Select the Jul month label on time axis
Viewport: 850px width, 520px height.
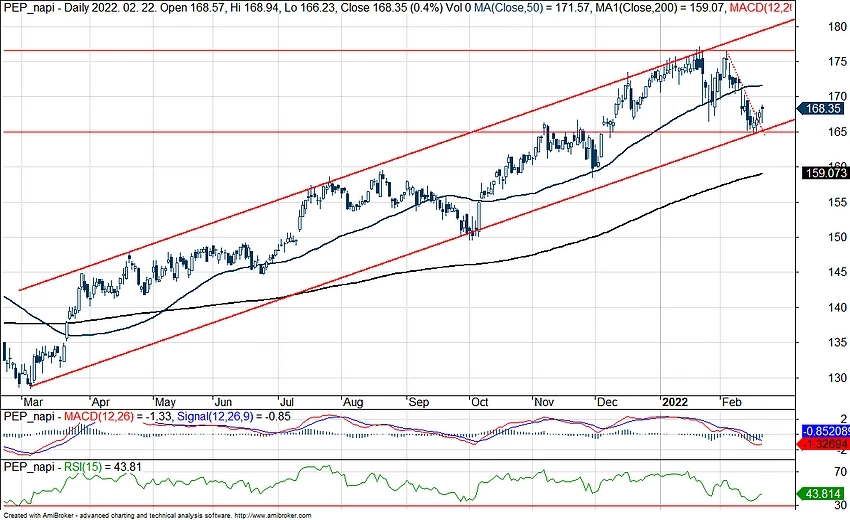286,402
